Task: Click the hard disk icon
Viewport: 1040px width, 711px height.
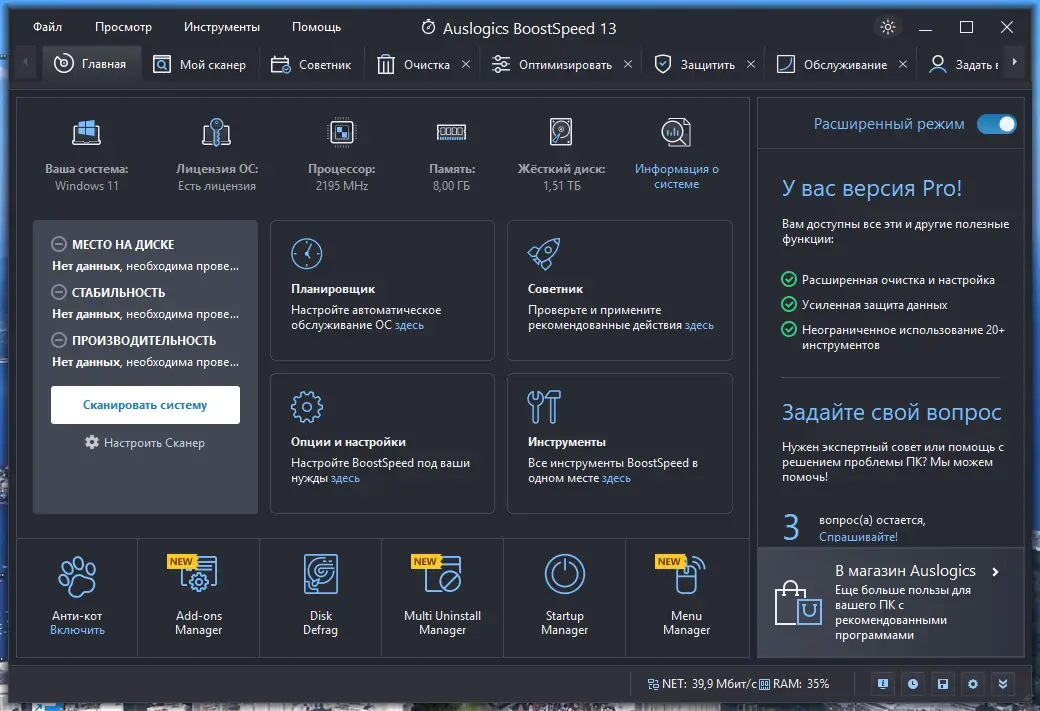Action: 561,132
